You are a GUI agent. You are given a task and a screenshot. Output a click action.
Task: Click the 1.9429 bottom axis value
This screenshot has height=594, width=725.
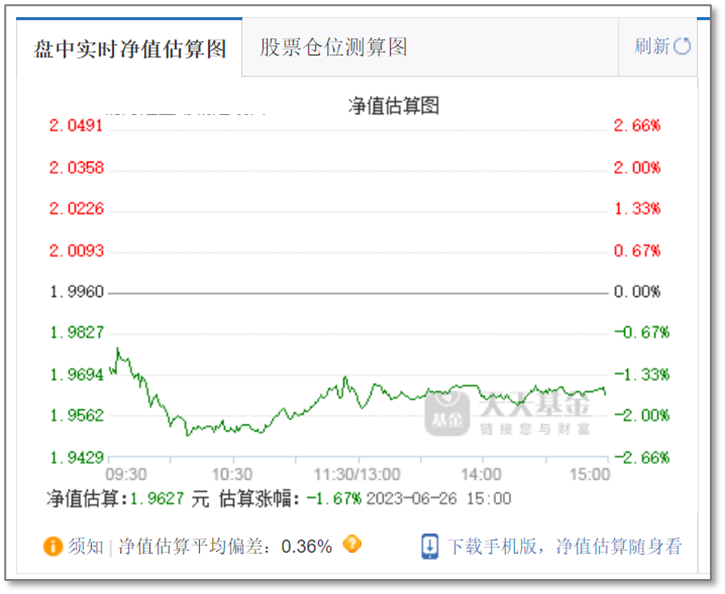76,458
